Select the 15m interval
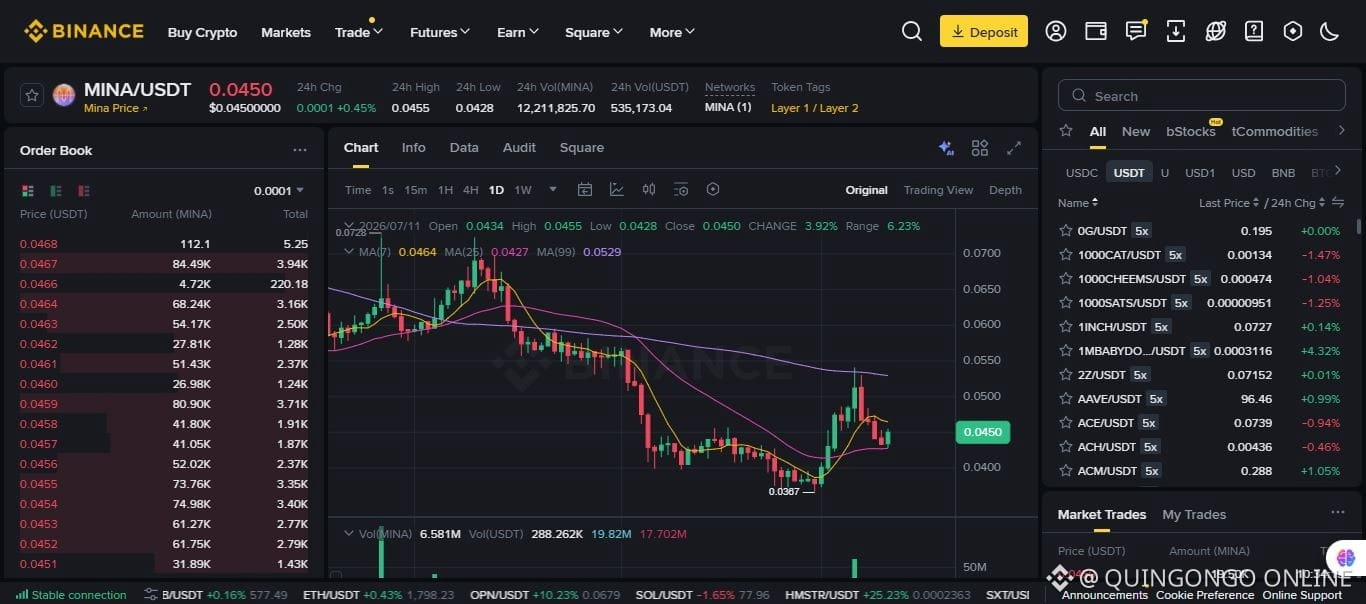Viewport: 1366px width, 604px height. point(415,190)
